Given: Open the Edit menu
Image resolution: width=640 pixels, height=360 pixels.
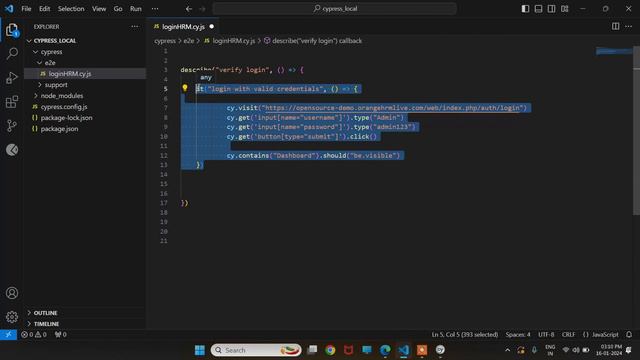Looking at the screenshot, I should 44,9.
